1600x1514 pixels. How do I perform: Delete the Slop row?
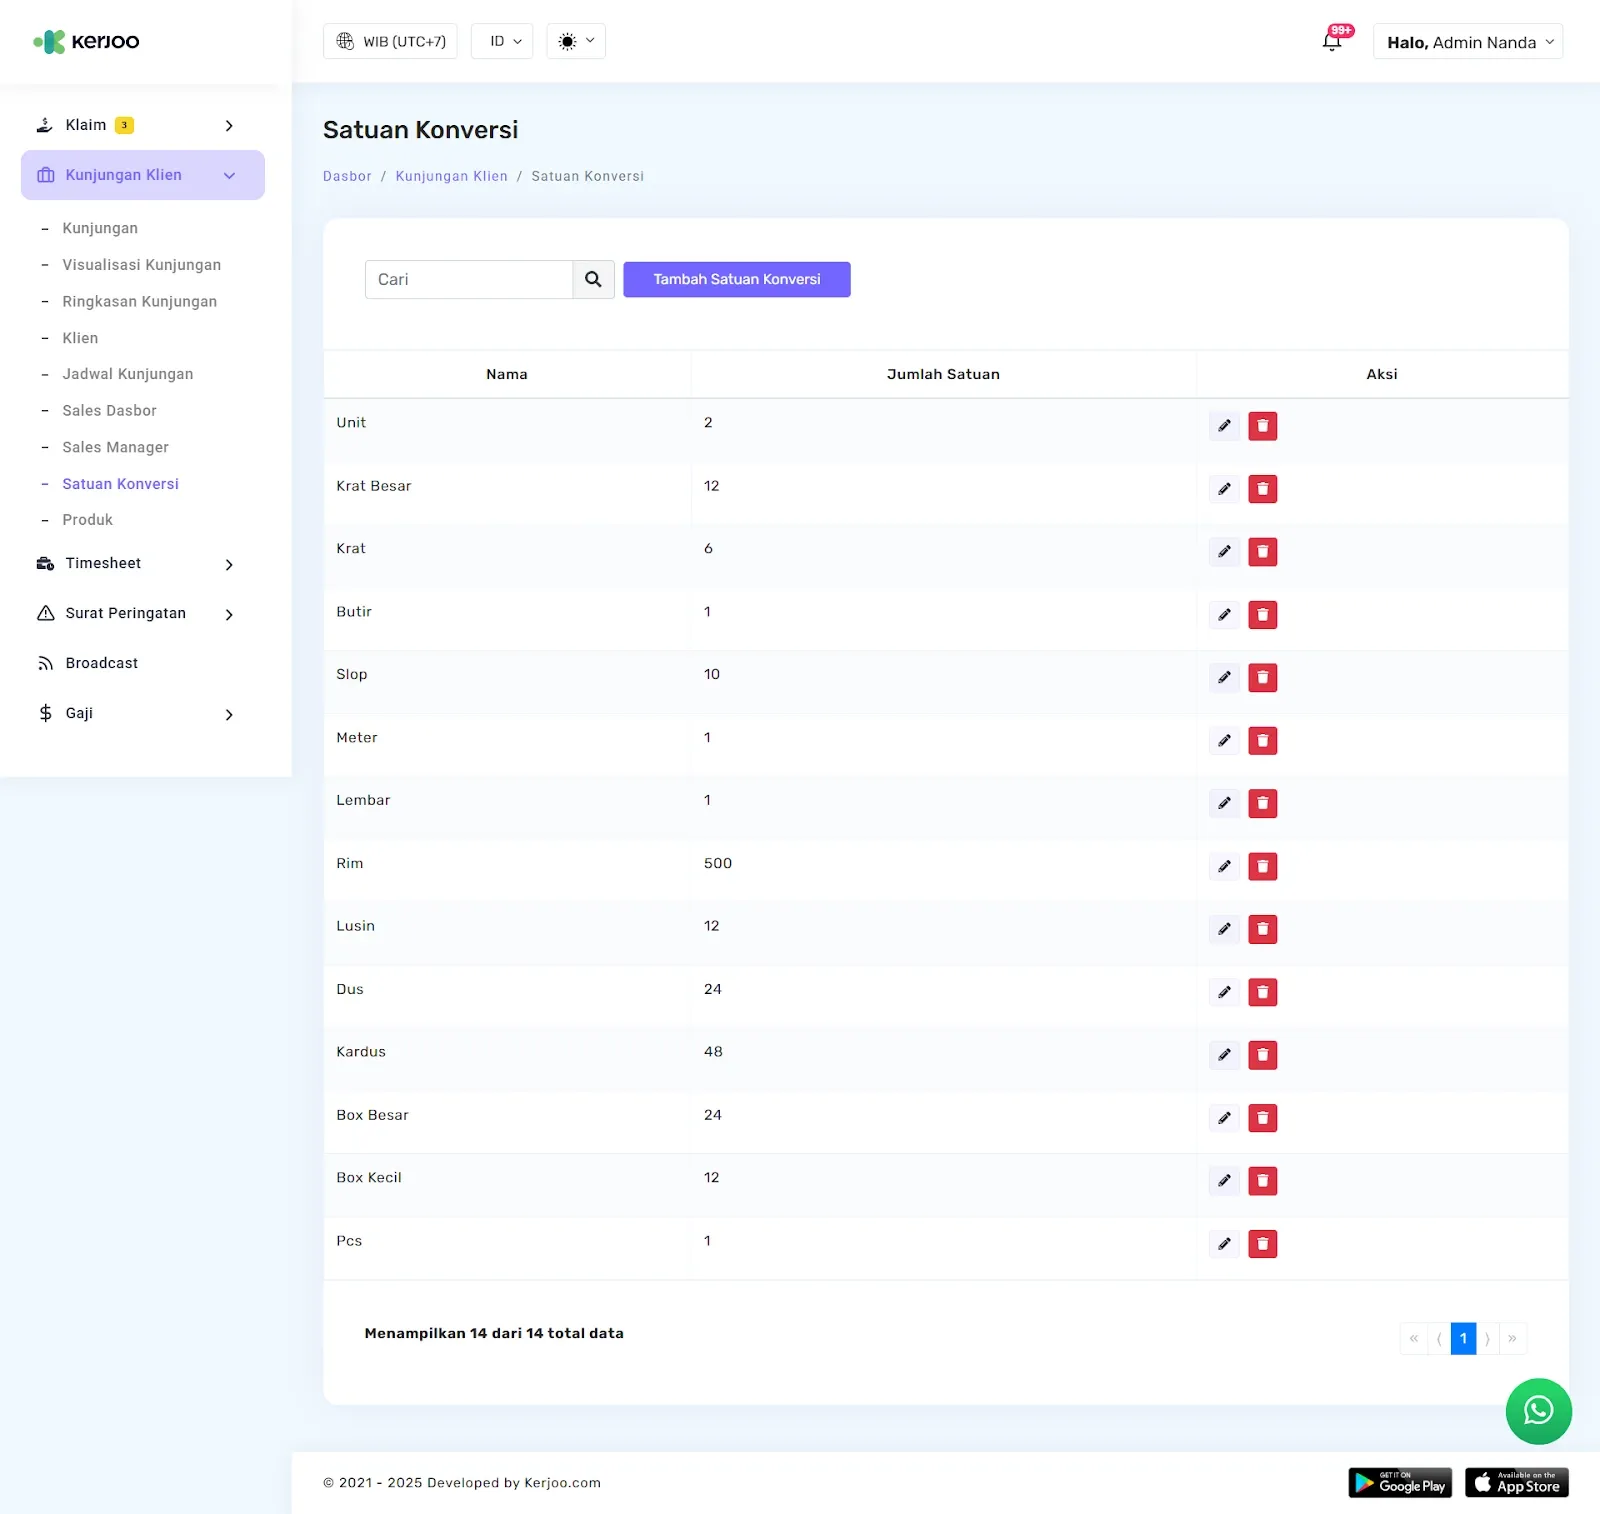(x=1263, y=678)
